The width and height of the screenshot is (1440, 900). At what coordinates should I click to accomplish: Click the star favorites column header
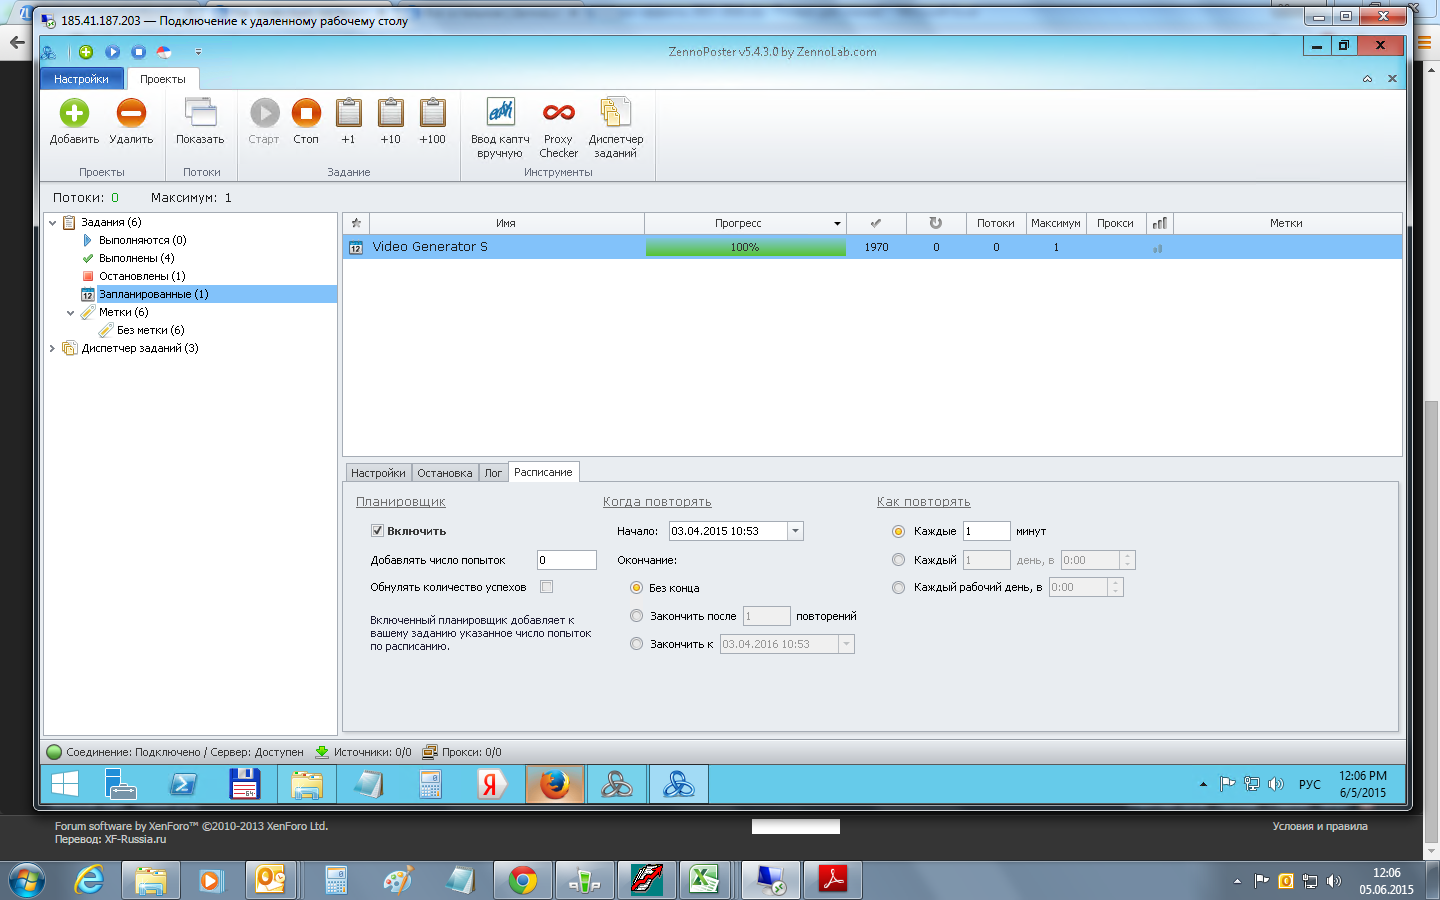[x=356, y=223]
